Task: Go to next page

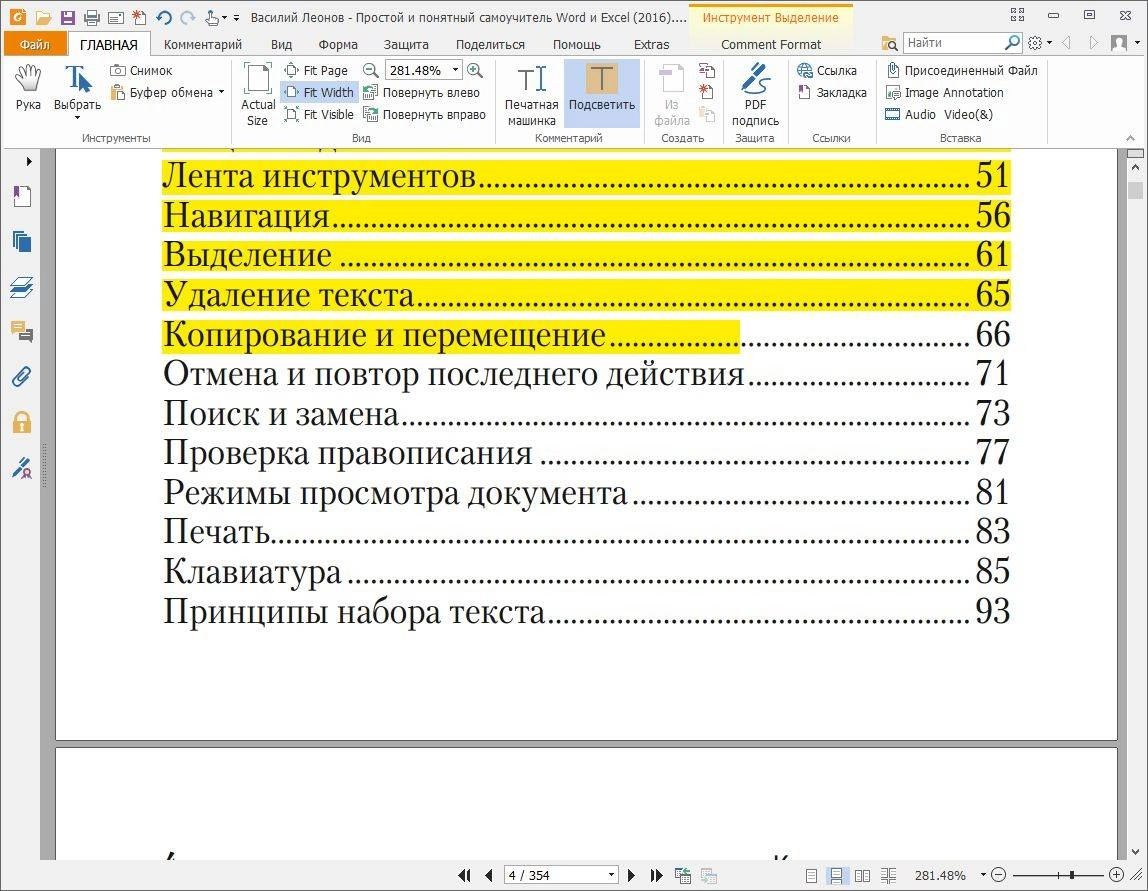Action: pos(631,875)
